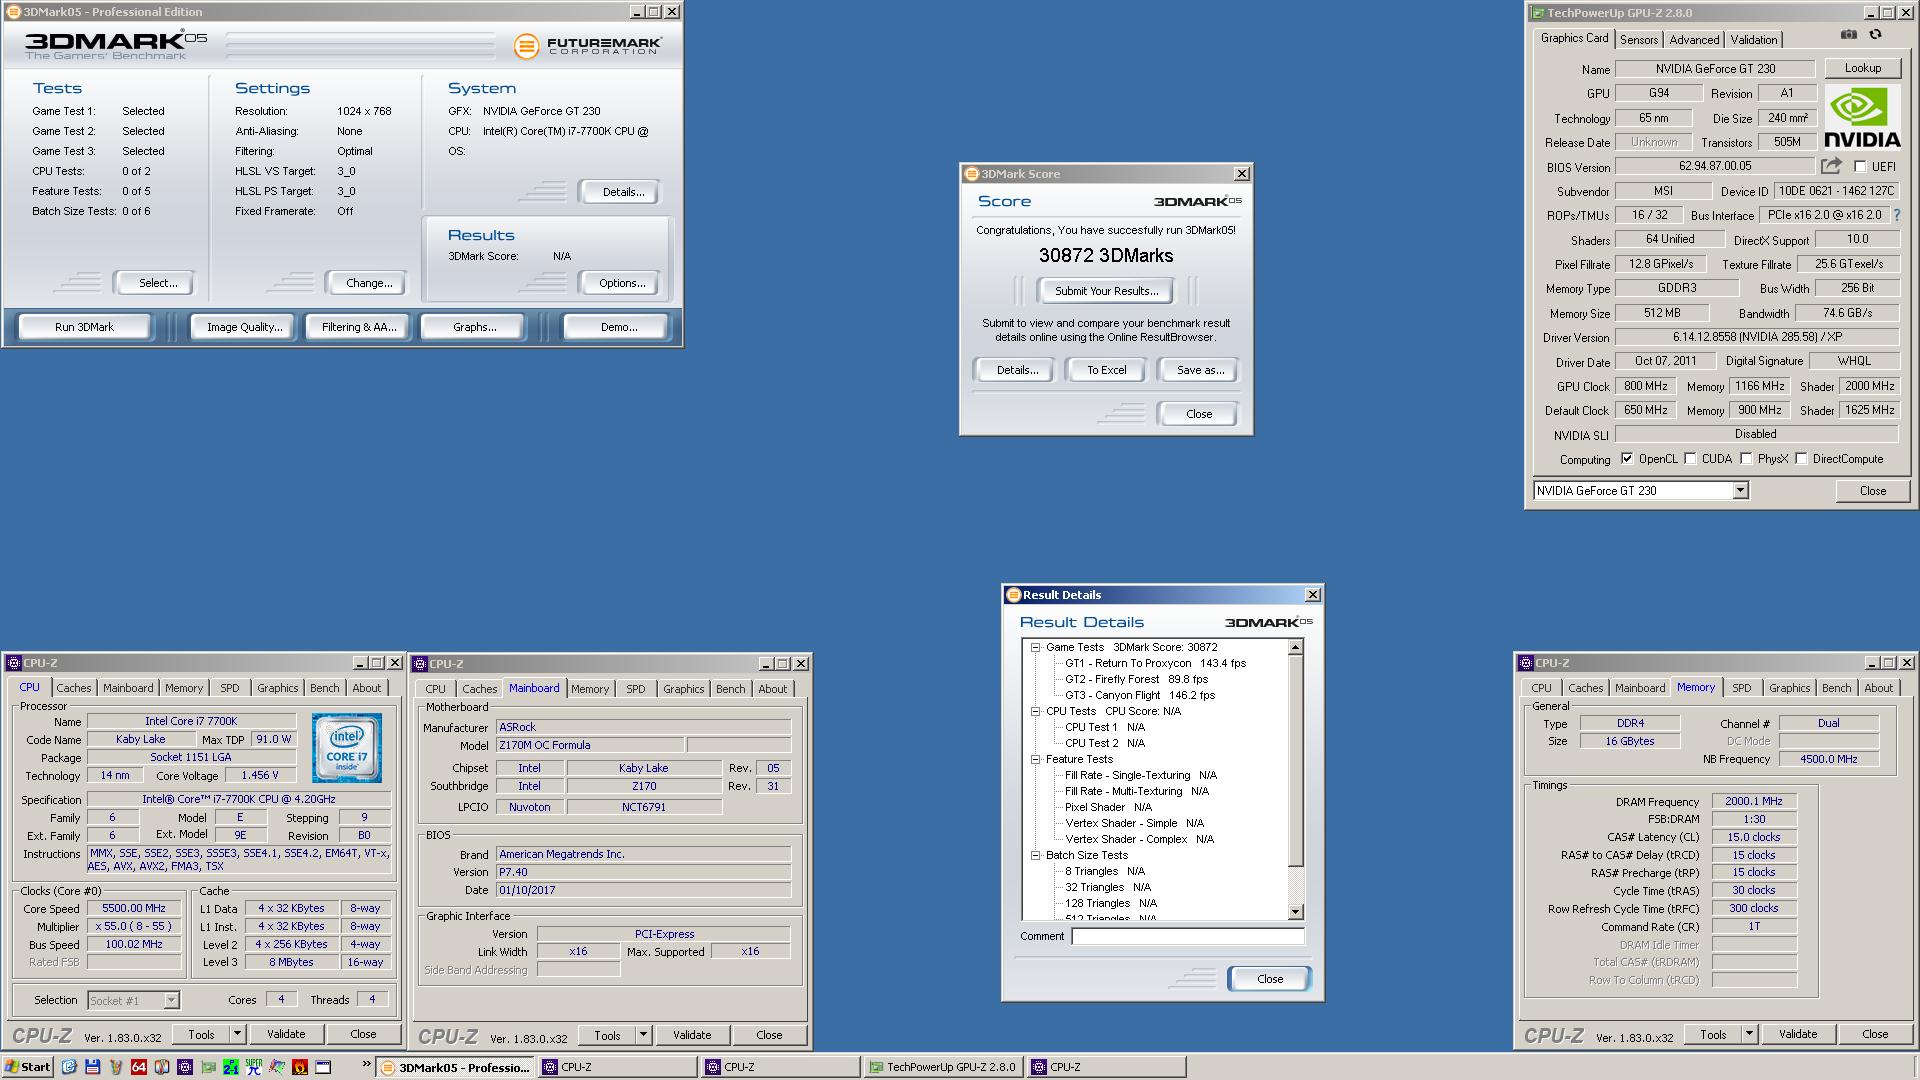Click Submit Your Results button
This screenshot has height=1080, width=1920.
1106,291
